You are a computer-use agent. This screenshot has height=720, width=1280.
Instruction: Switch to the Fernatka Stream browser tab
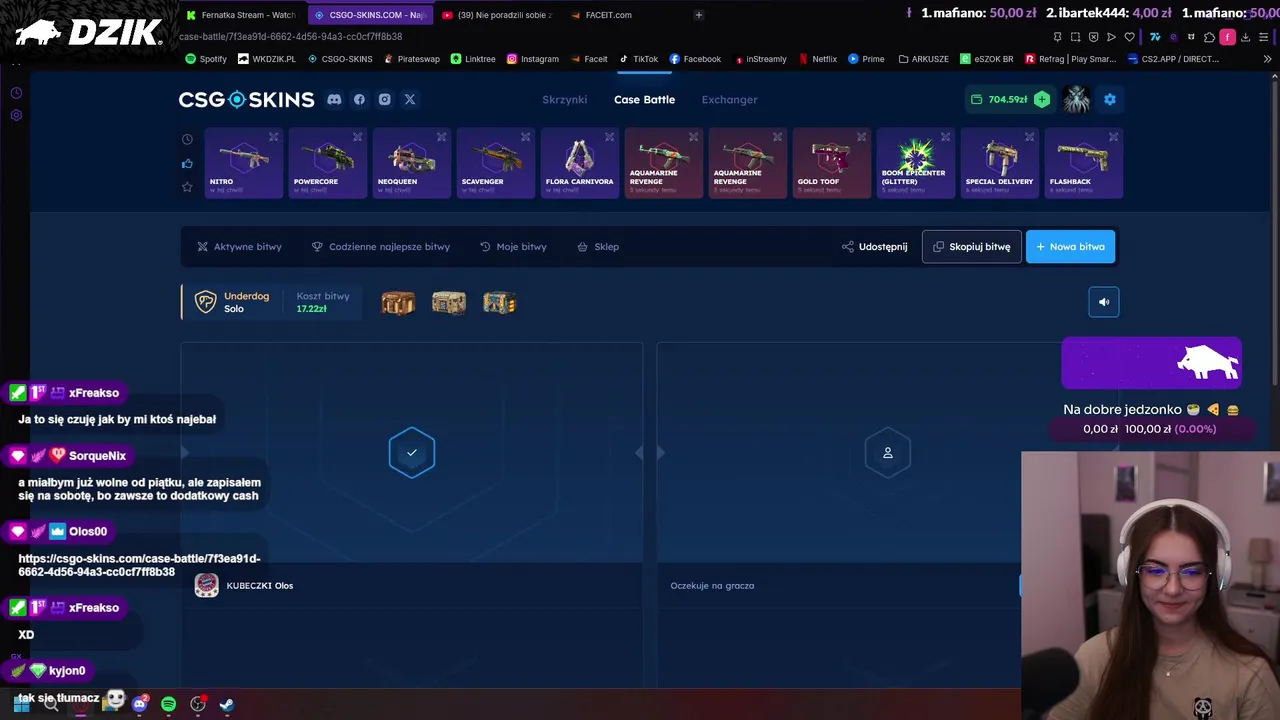pyautogui.click(x=241, y=15)
